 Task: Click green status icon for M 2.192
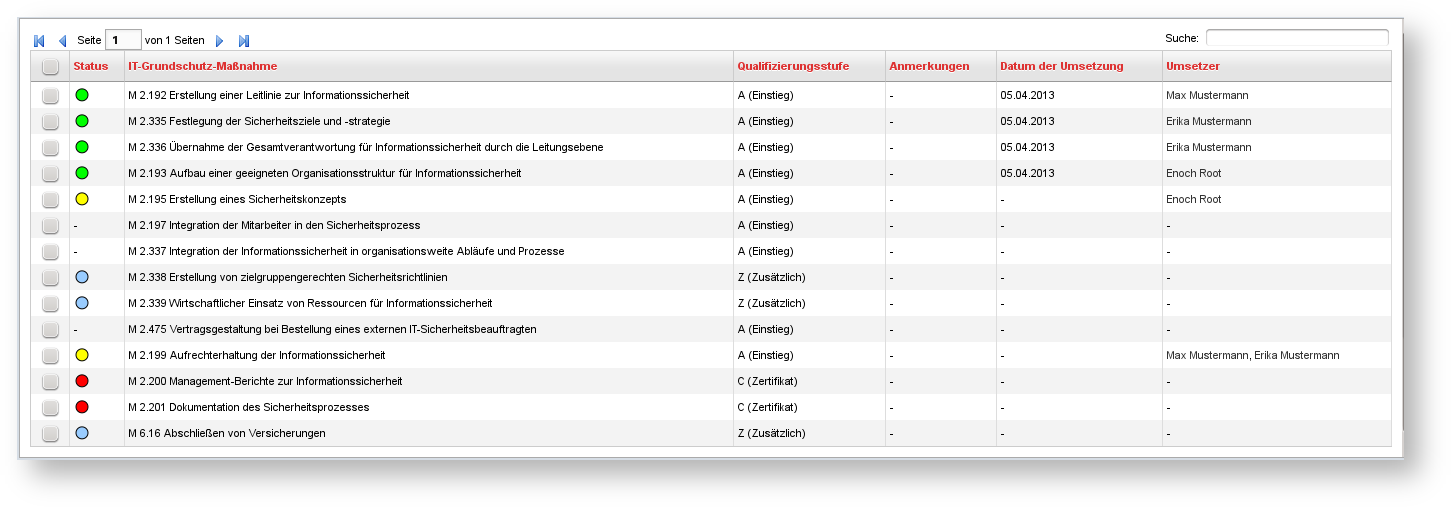82,95
